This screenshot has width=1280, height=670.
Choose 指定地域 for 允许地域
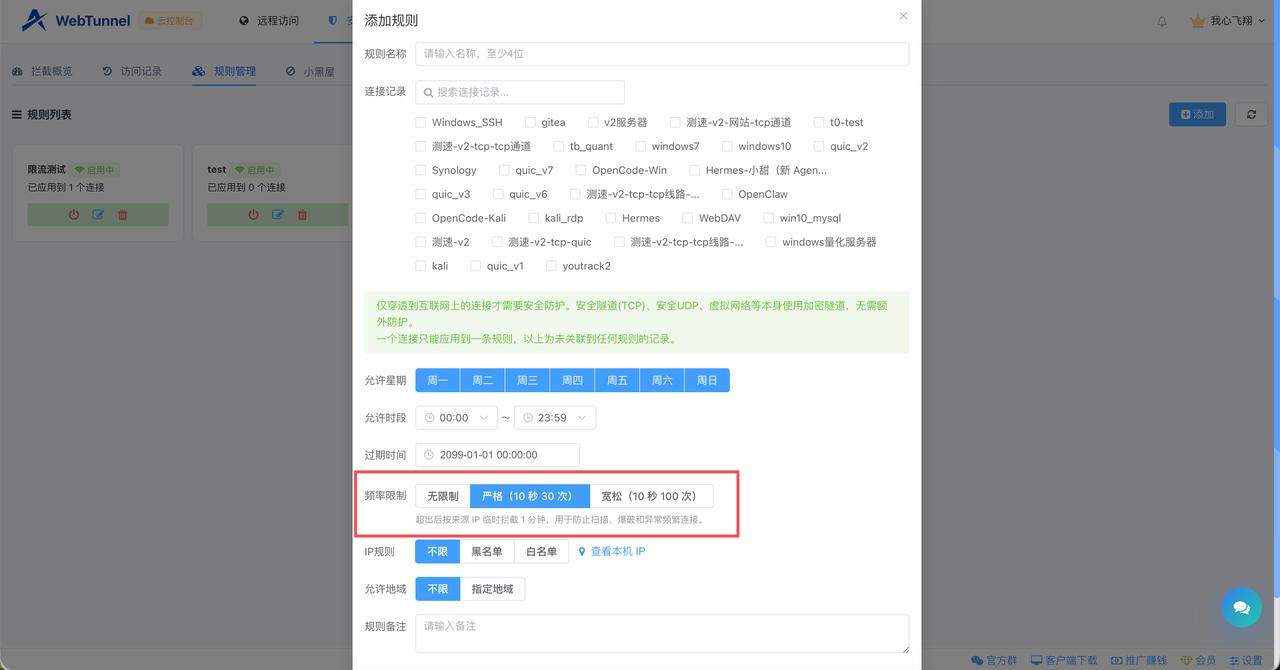point(493,589)
